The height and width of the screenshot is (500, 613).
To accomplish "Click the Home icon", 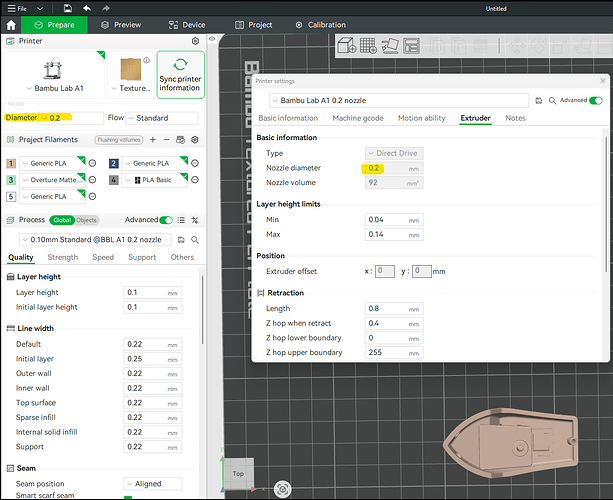I will 11,25.
